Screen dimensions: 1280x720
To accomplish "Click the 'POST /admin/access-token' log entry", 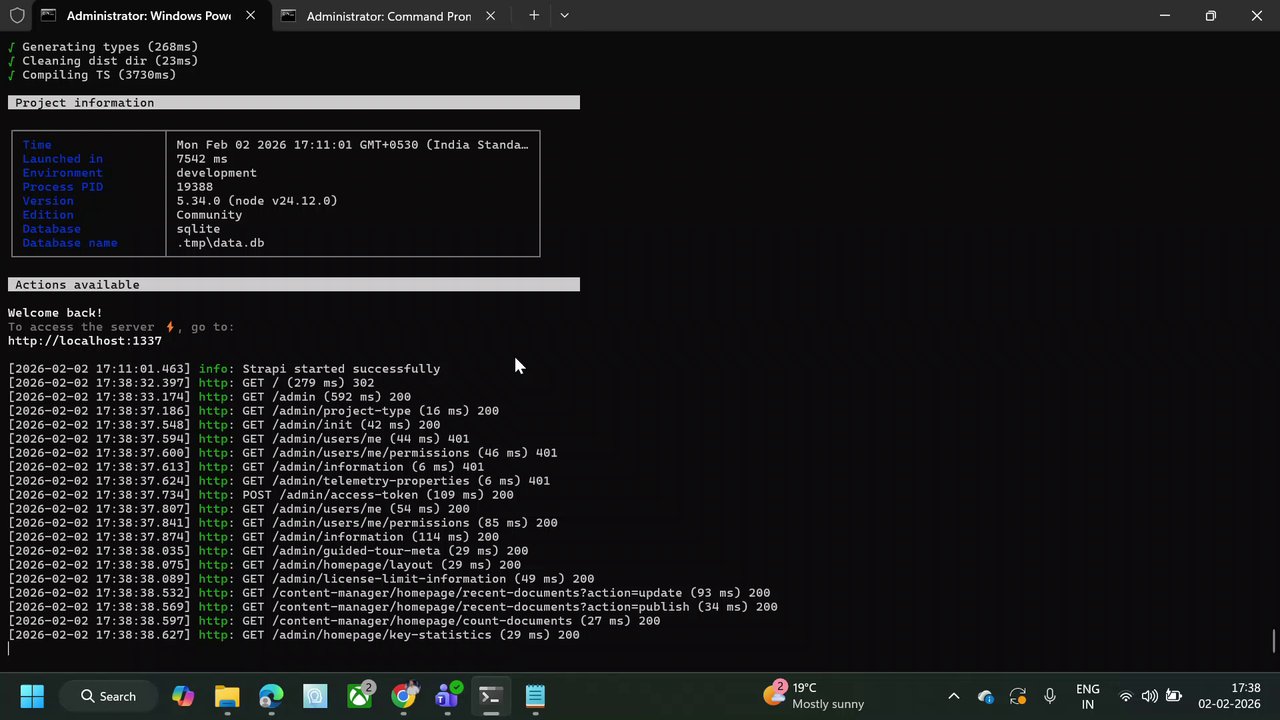I will (x=261, y=495).
